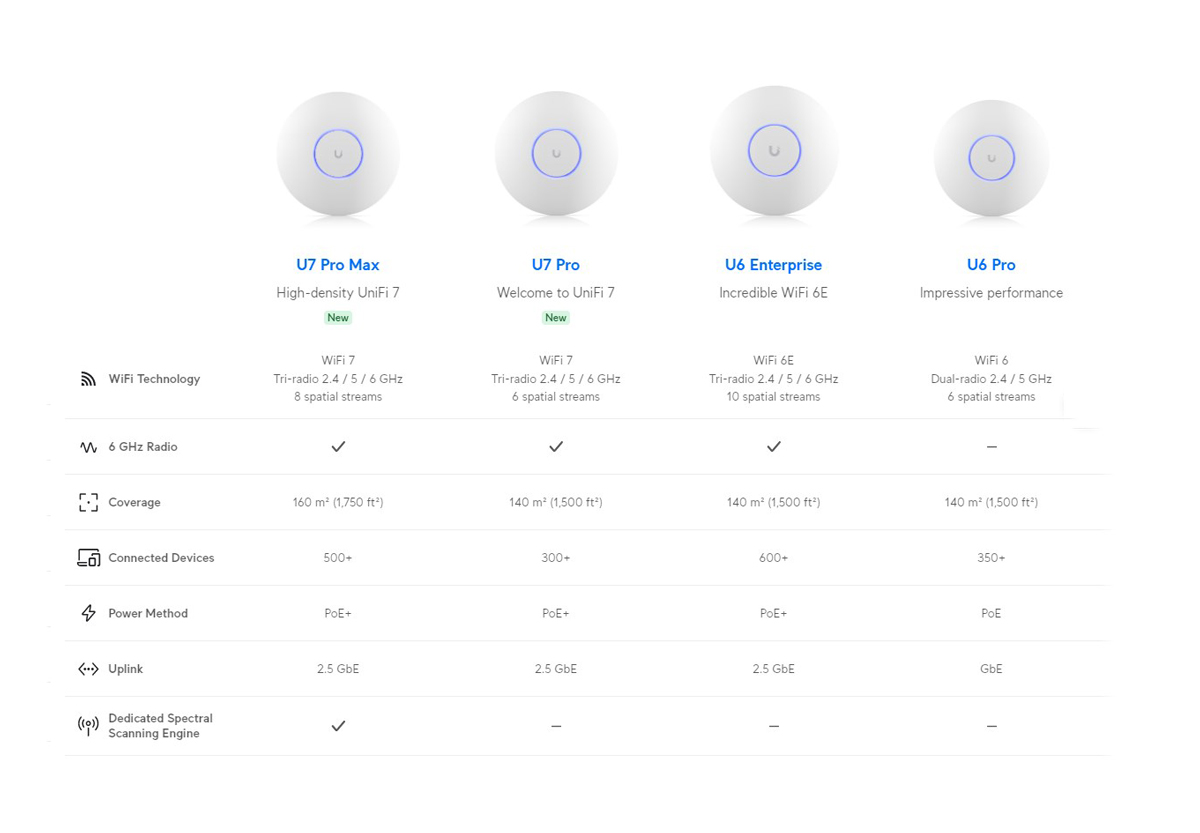Select the U6 Pro product thumbnail image
This screenshot has height=833, width=1200.
pyautogui.click(x=991, y=158)
